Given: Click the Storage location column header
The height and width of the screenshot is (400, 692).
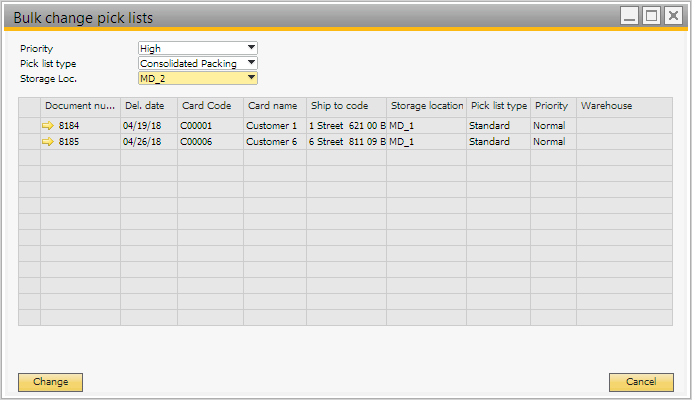Looking at the screenshot, I should point(426,106).
